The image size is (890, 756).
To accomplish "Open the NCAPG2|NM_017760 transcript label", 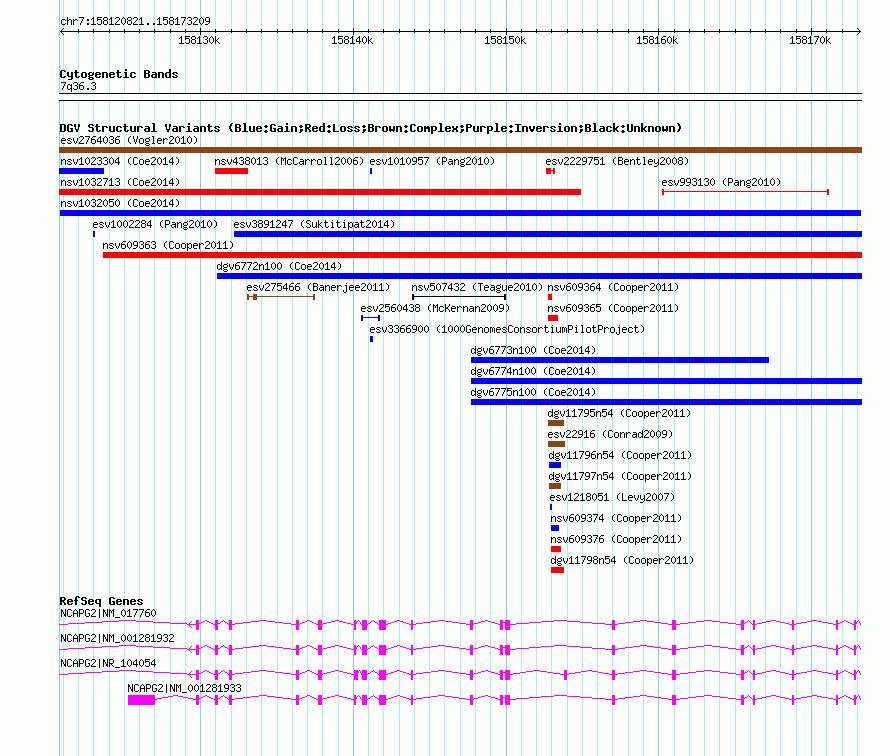I will pyautogui.click(x=108, y=614).
